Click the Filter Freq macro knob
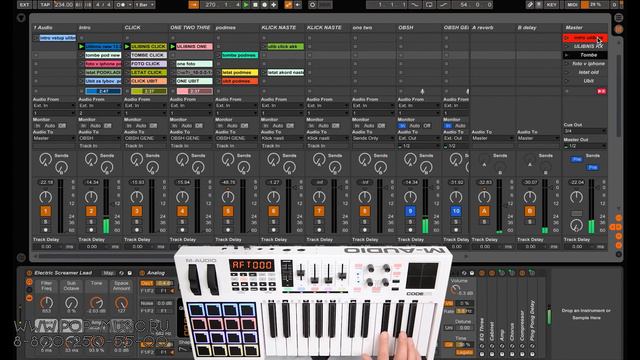640x360 pixels. coord(47,303)
